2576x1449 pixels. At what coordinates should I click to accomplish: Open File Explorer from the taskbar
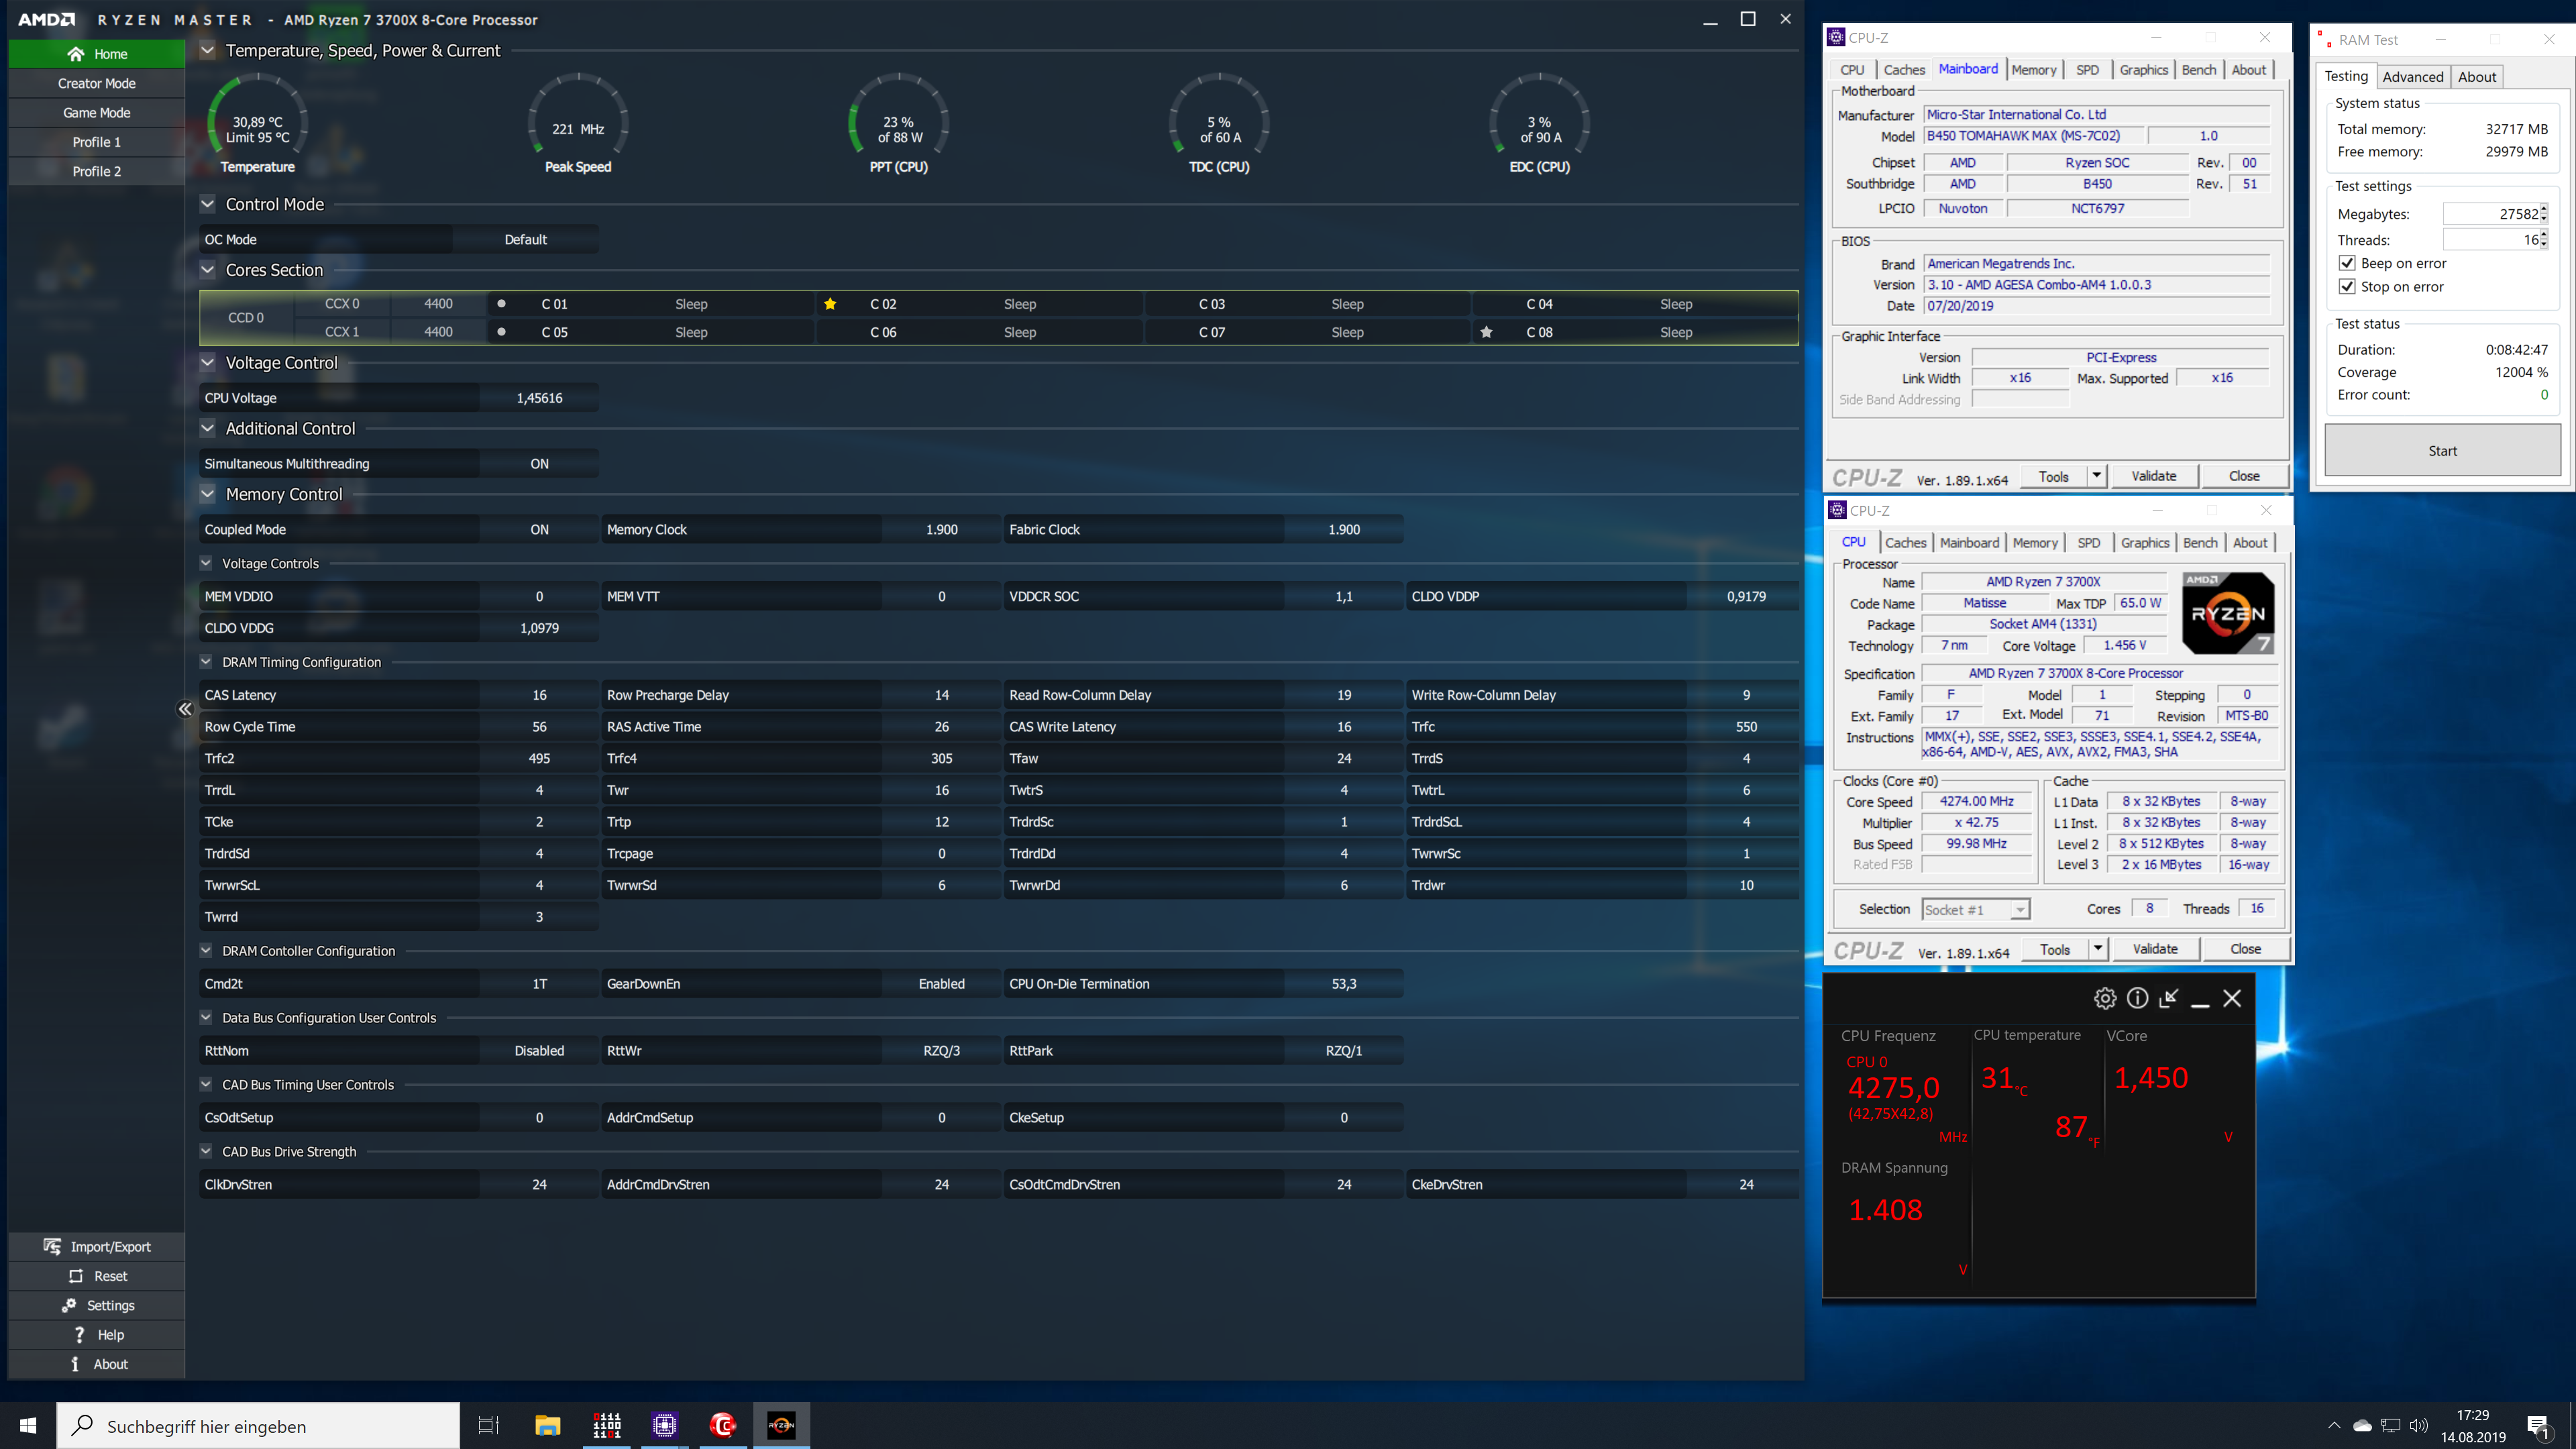pyautogui.click(x=547, y=1425)
